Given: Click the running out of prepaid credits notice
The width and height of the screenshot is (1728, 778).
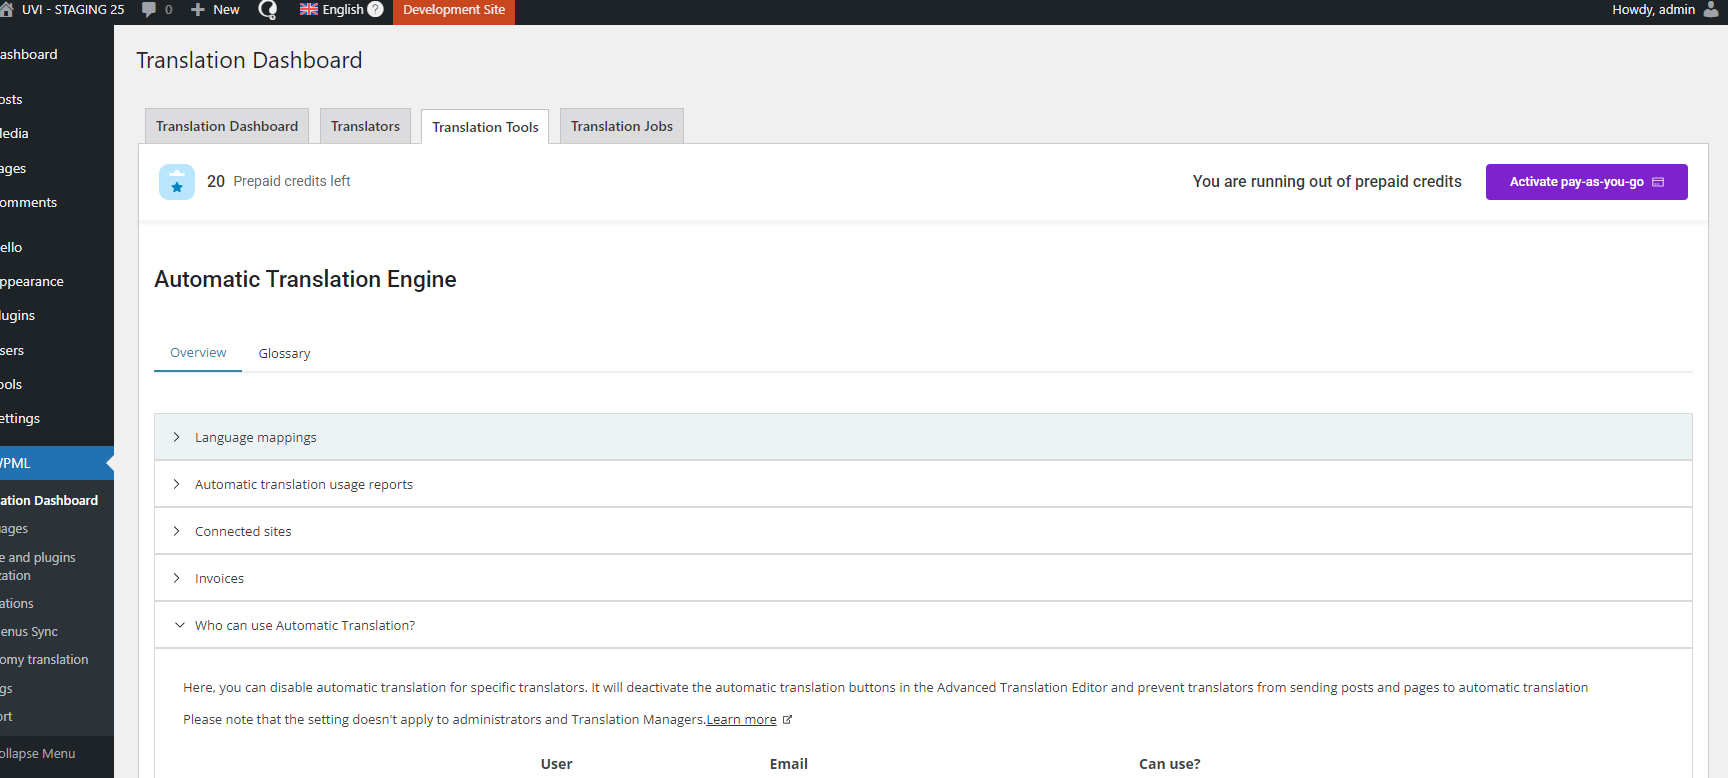Looking at the screenshot, I should (1327, 182).
